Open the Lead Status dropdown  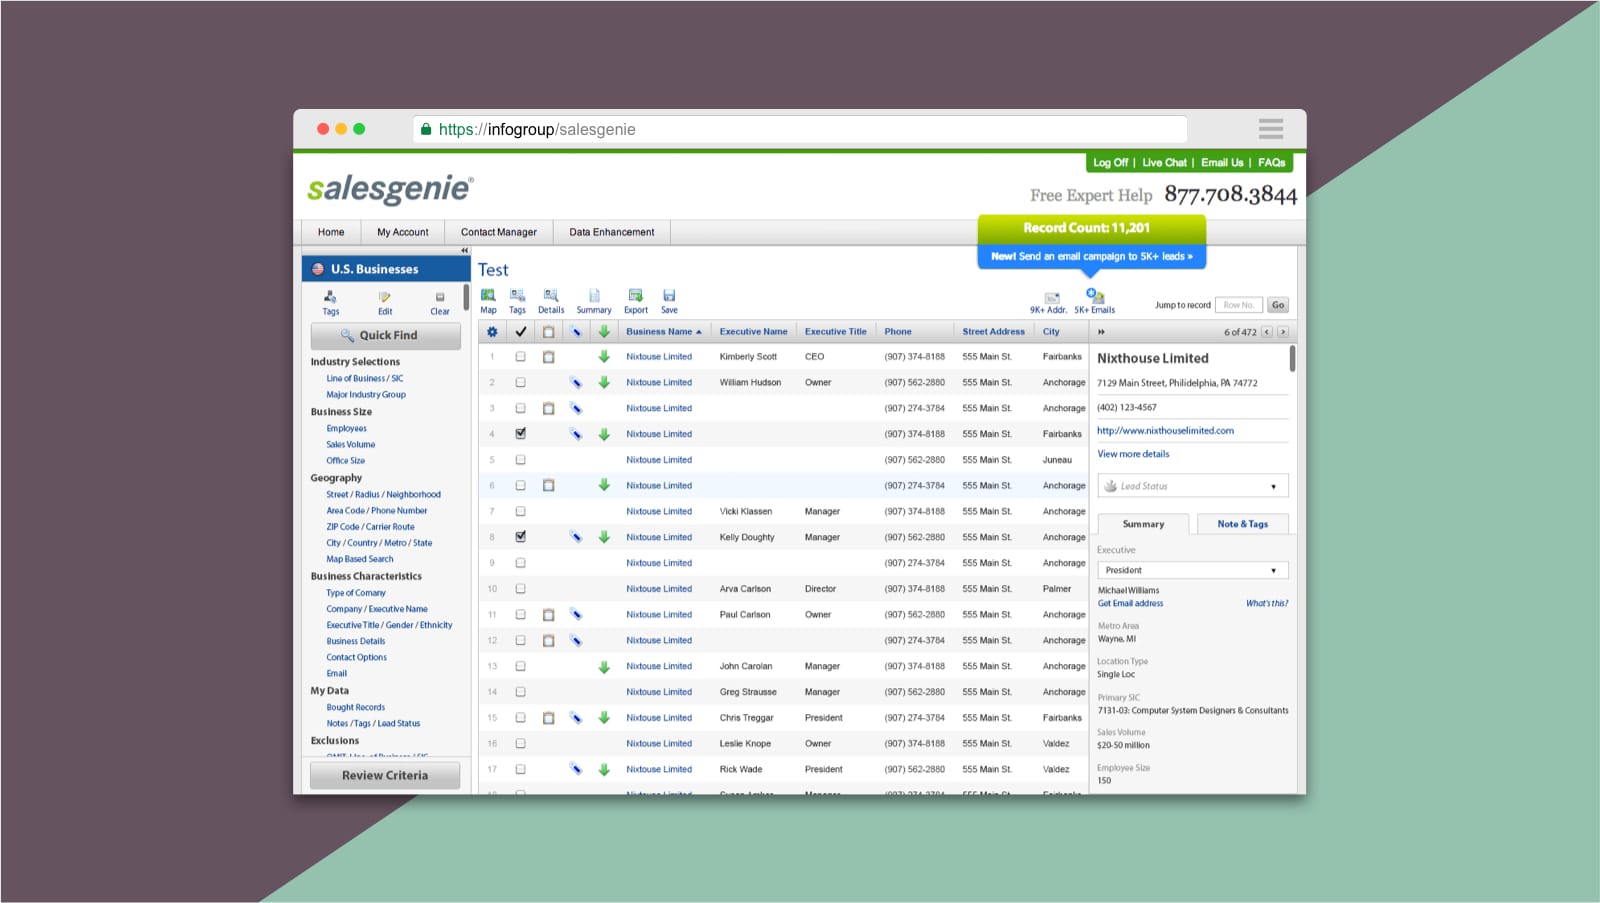tap(1193, 486)
